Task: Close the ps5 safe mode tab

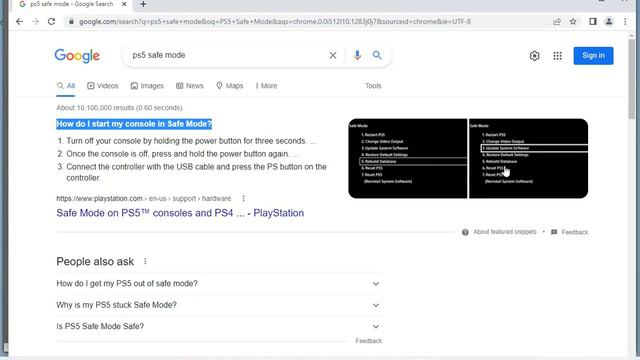Action: (x=124, y=4)
